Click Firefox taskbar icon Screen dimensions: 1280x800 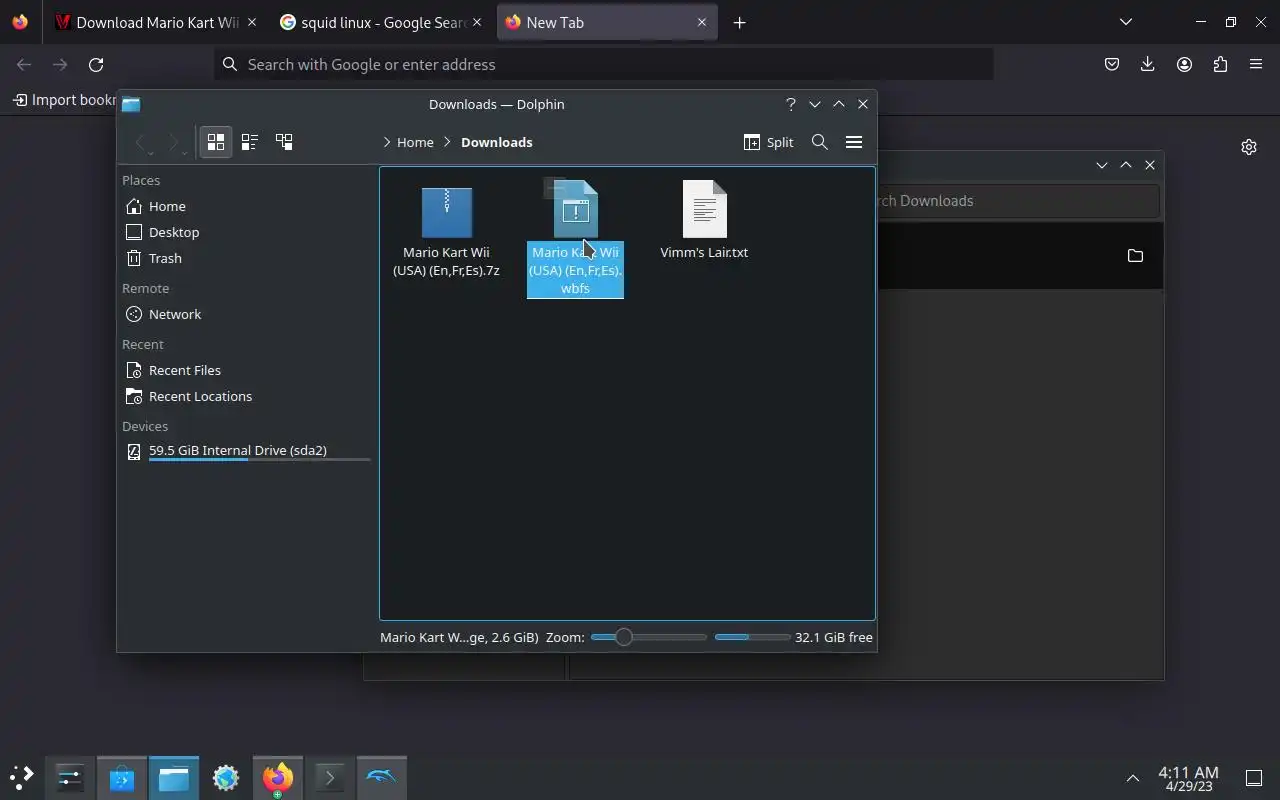point(278,777)
